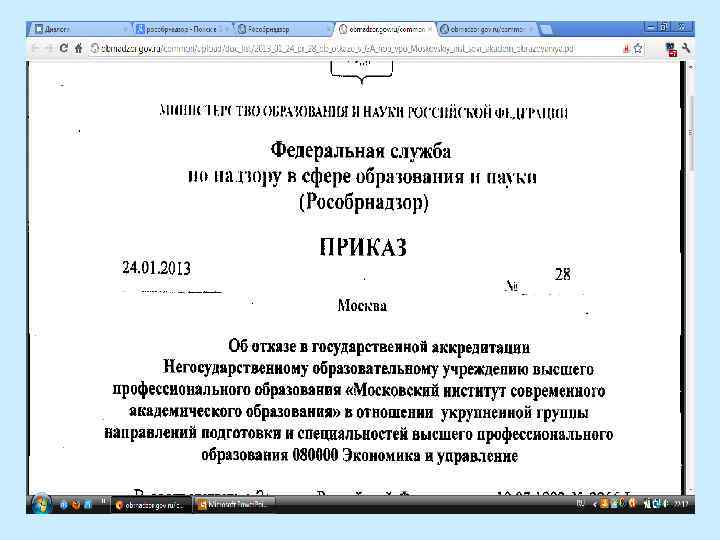
Task: Click the text (Рособрнадзор) in the header
Action: (x=363, y=202)
